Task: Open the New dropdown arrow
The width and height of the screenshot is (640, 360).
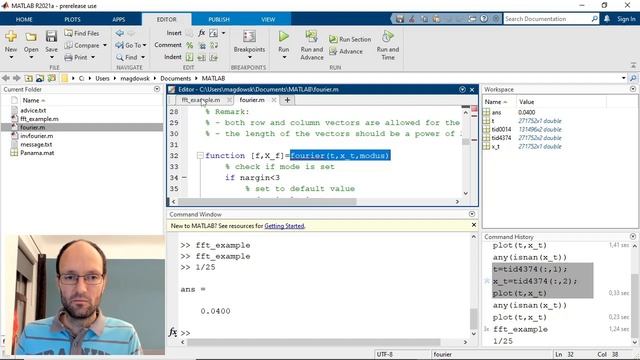Action: pos(11,58)
